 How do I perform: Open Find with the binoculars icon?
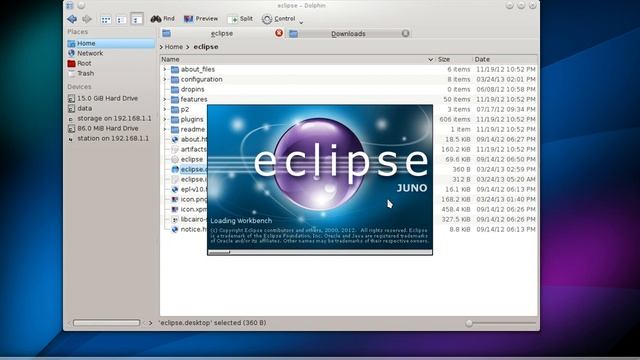point(162,19)
